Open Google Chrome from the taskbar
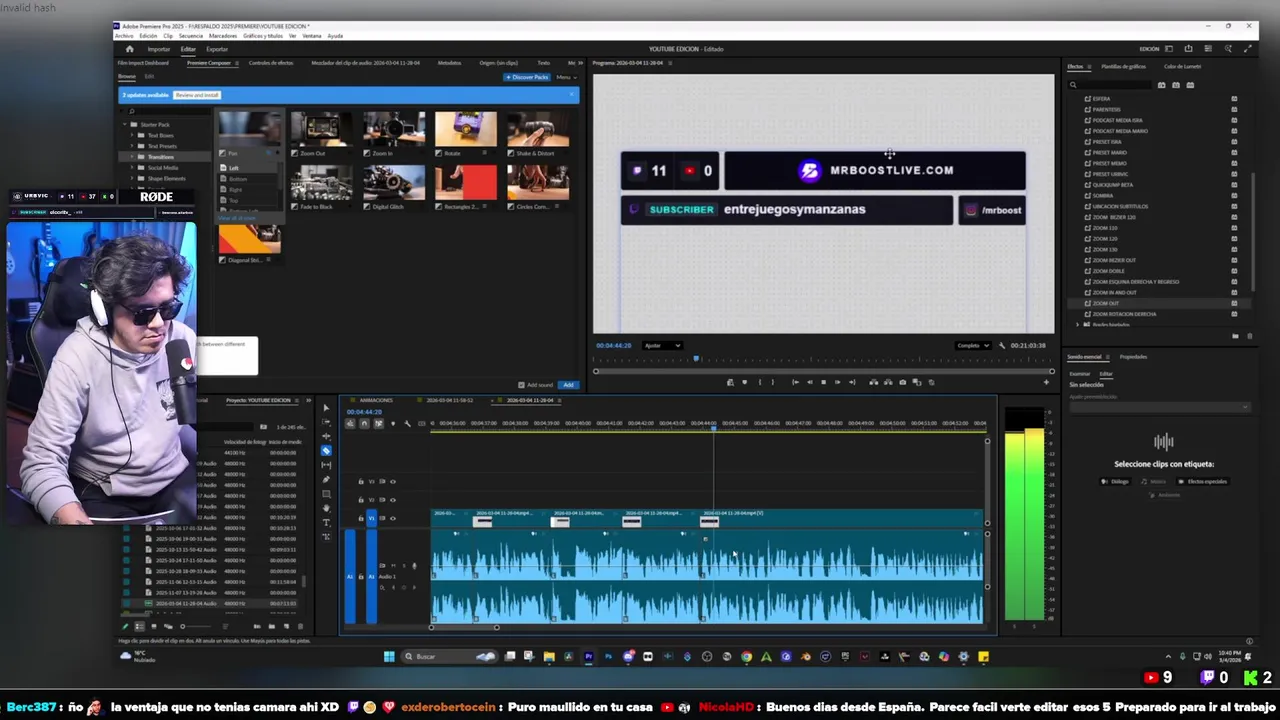This screenshot has width=1280, height=720. 746,657
